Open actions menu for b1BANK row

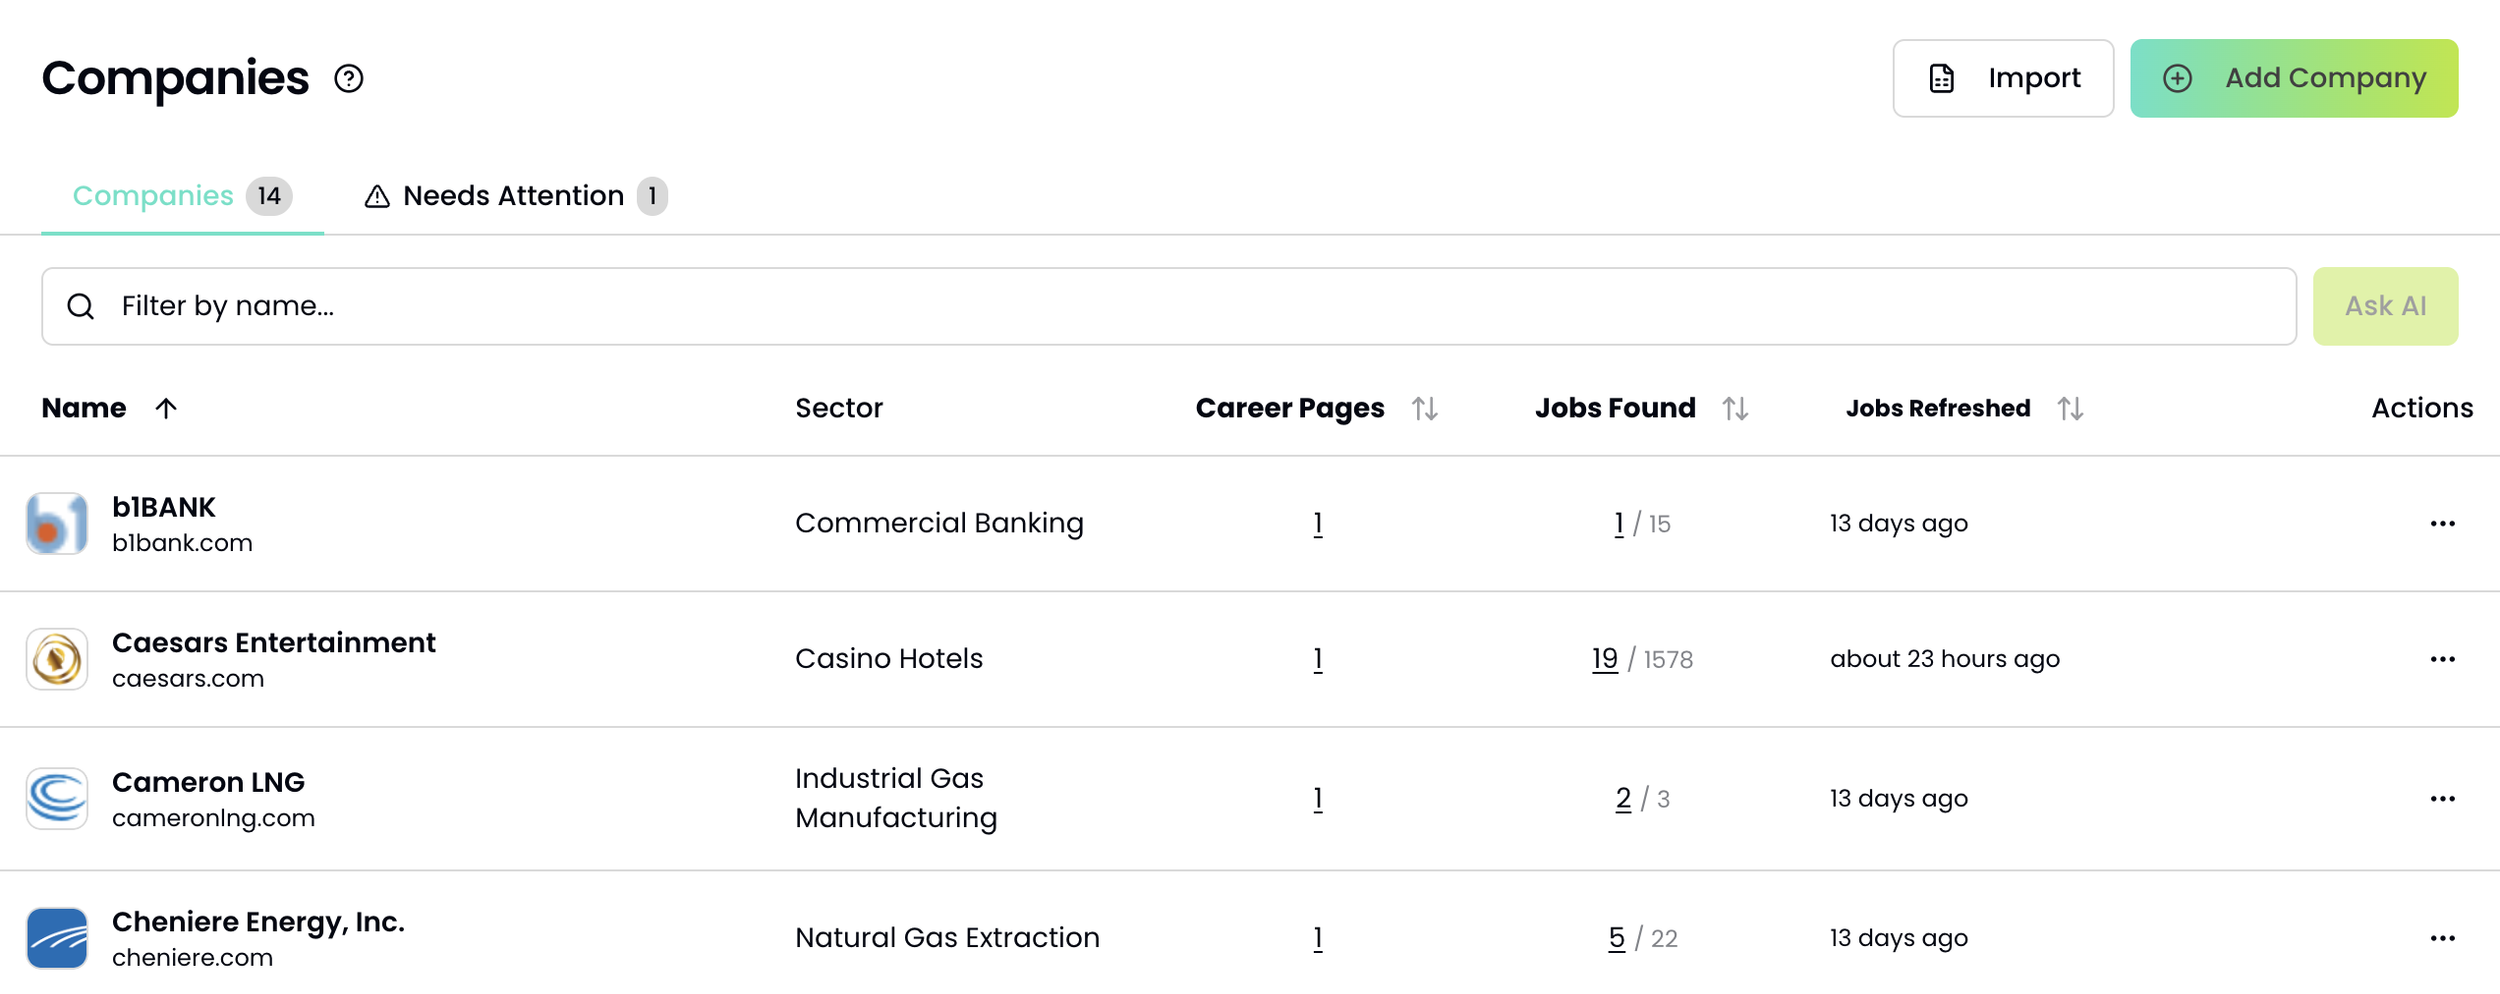pos(2442,524)
